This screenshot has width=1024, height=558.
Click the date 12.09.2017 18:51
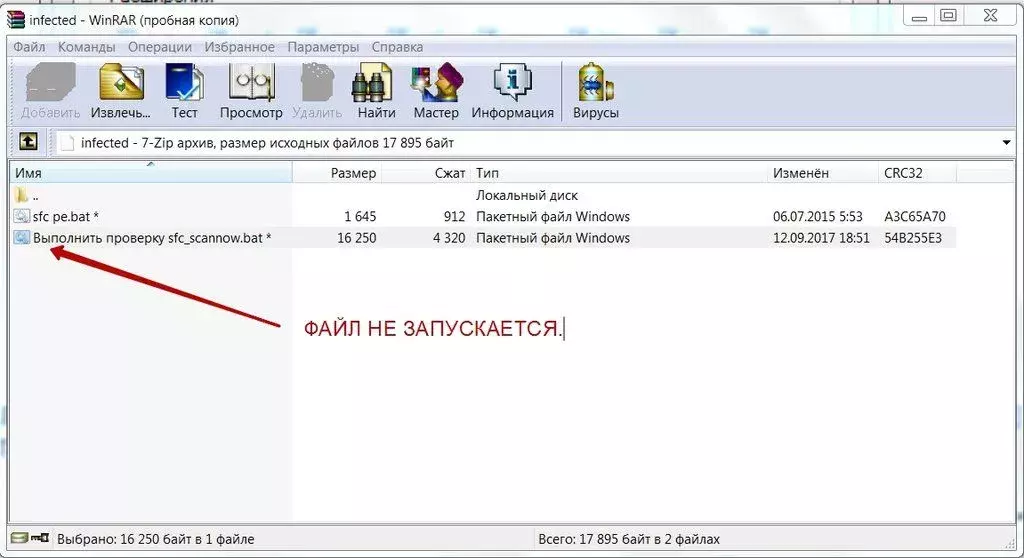click(821, 238)
